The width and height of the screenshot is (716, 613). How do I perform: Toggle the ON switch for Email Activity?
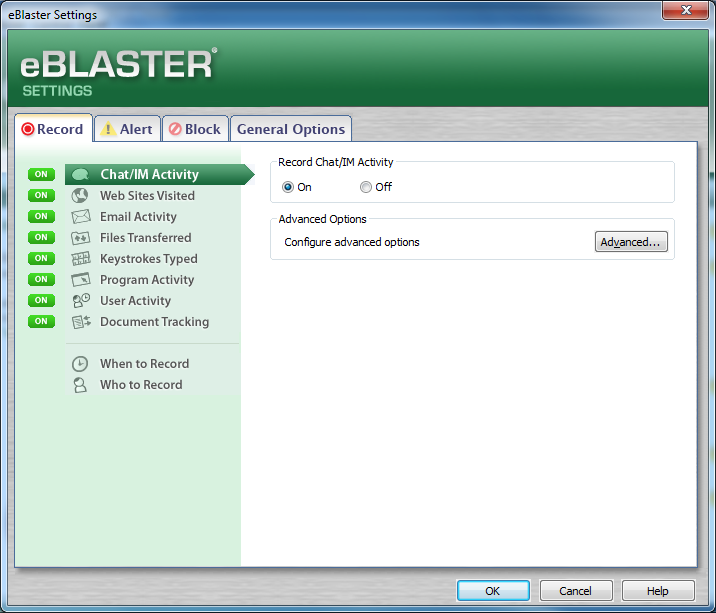(41, 217)
